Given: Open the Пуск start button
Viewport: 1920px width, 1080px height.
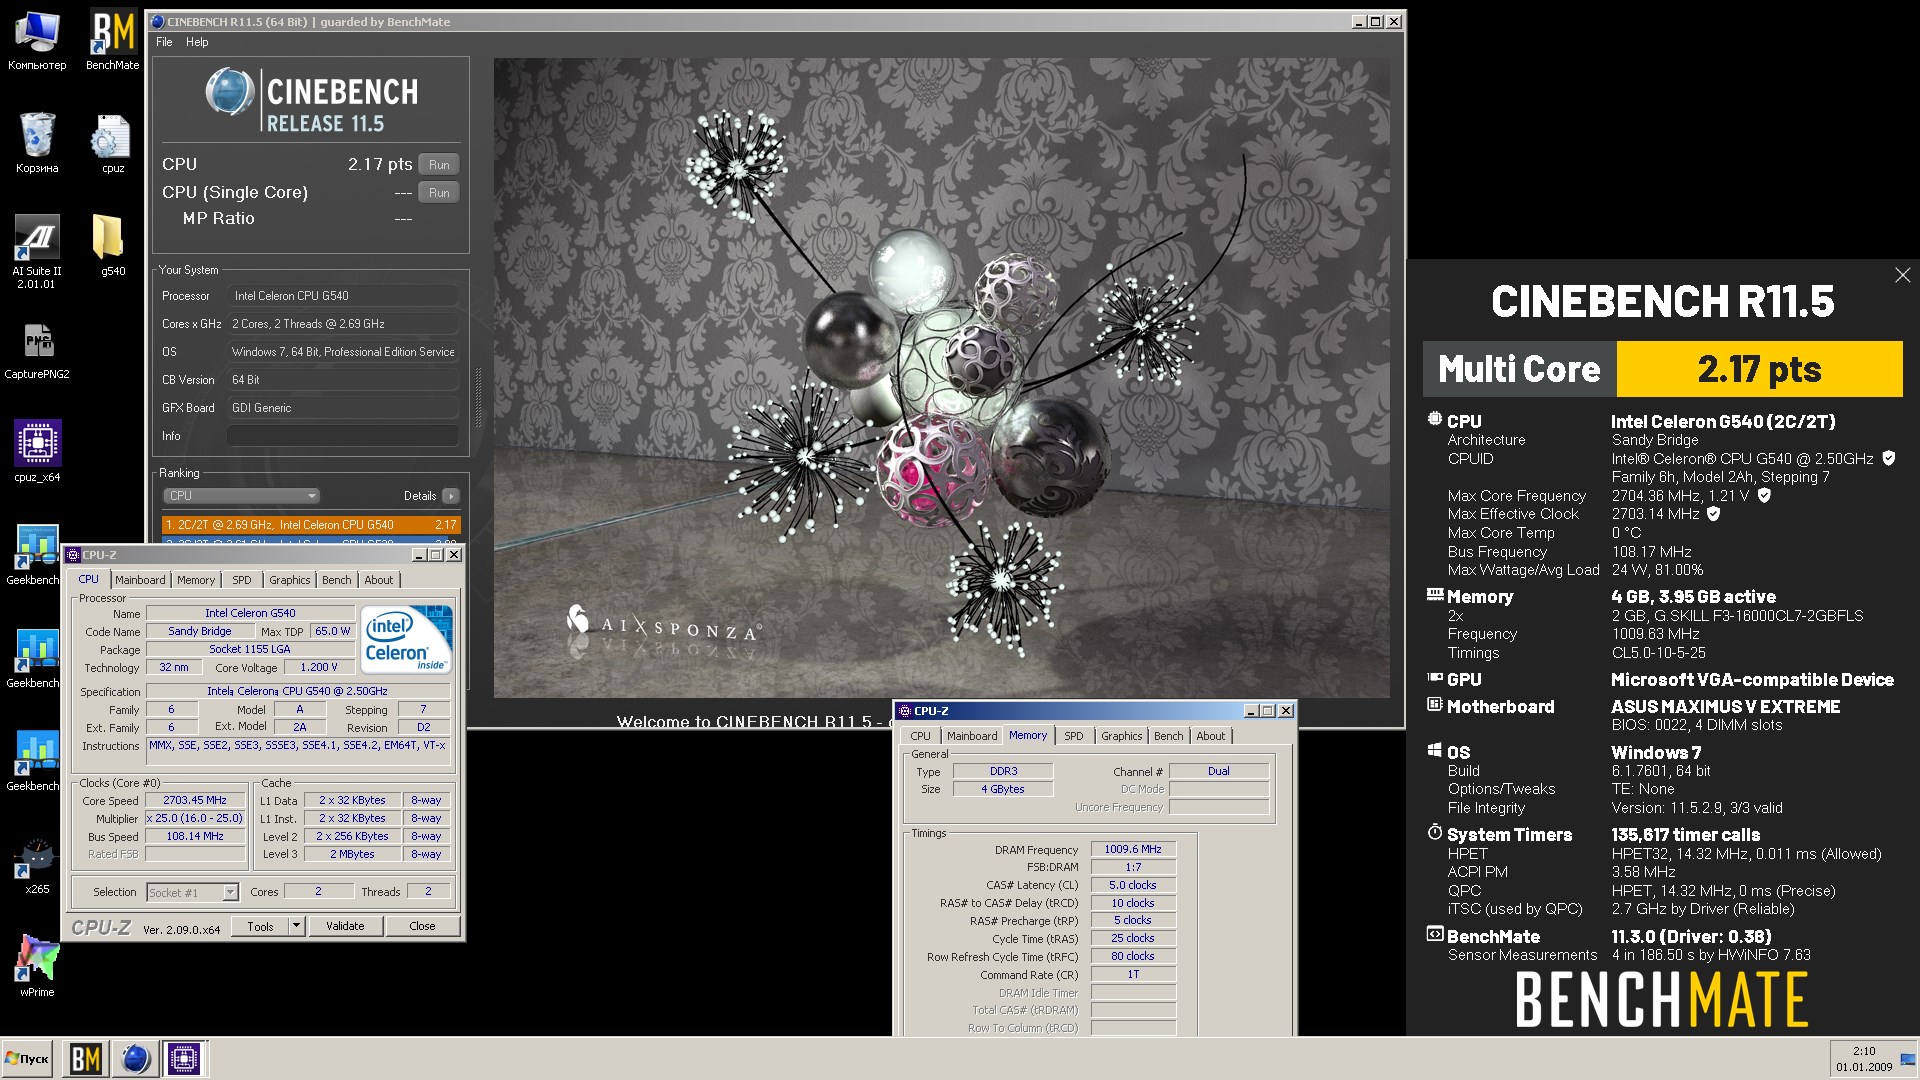Looking at the screenshot, I should pyautogui.click(x=27, y=1059).
